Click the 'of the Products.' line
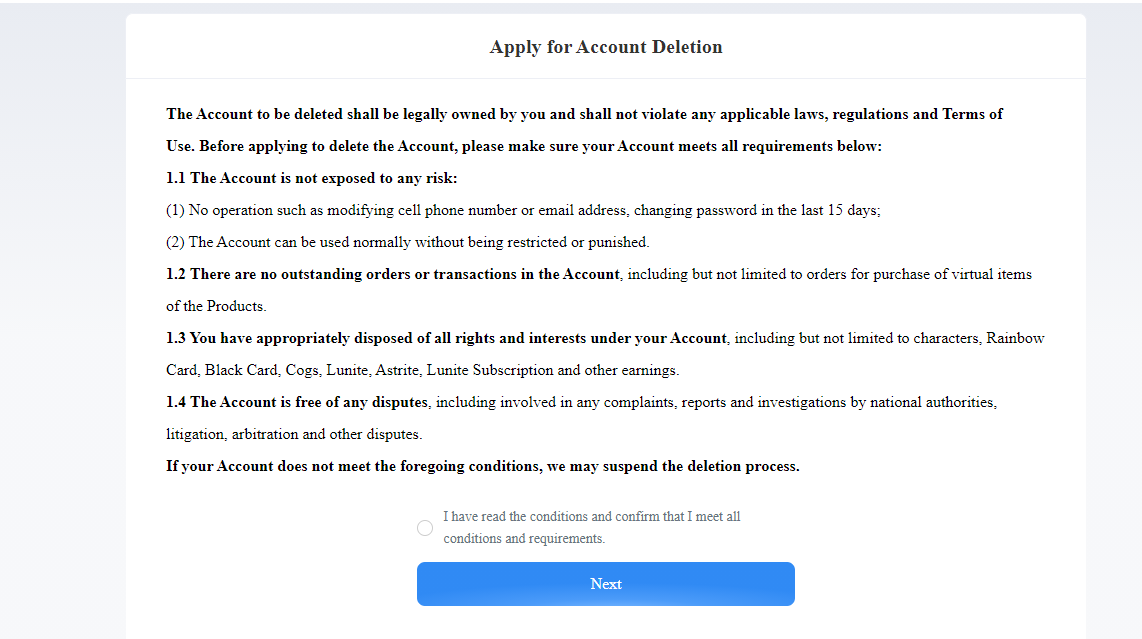The width and height of the screenshot is (1142, 639). [x=216, y=307]
